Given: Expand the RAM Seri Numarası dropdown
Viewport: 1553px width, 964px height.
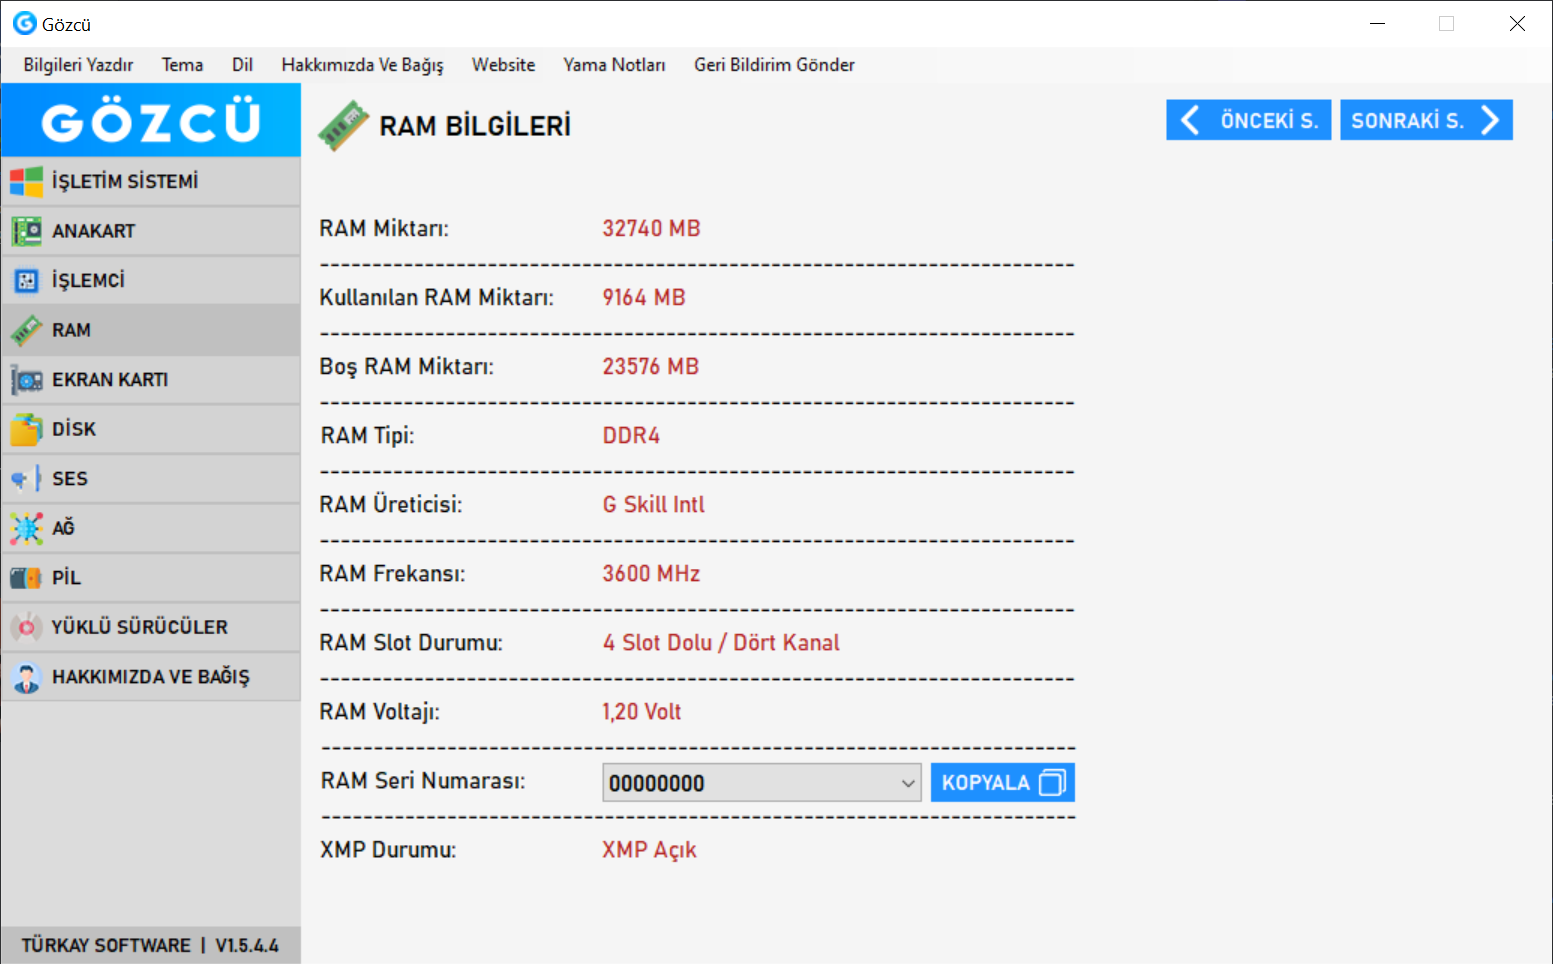Looking at the screenshot, I should pyautogui.click(x=907, y=783).
